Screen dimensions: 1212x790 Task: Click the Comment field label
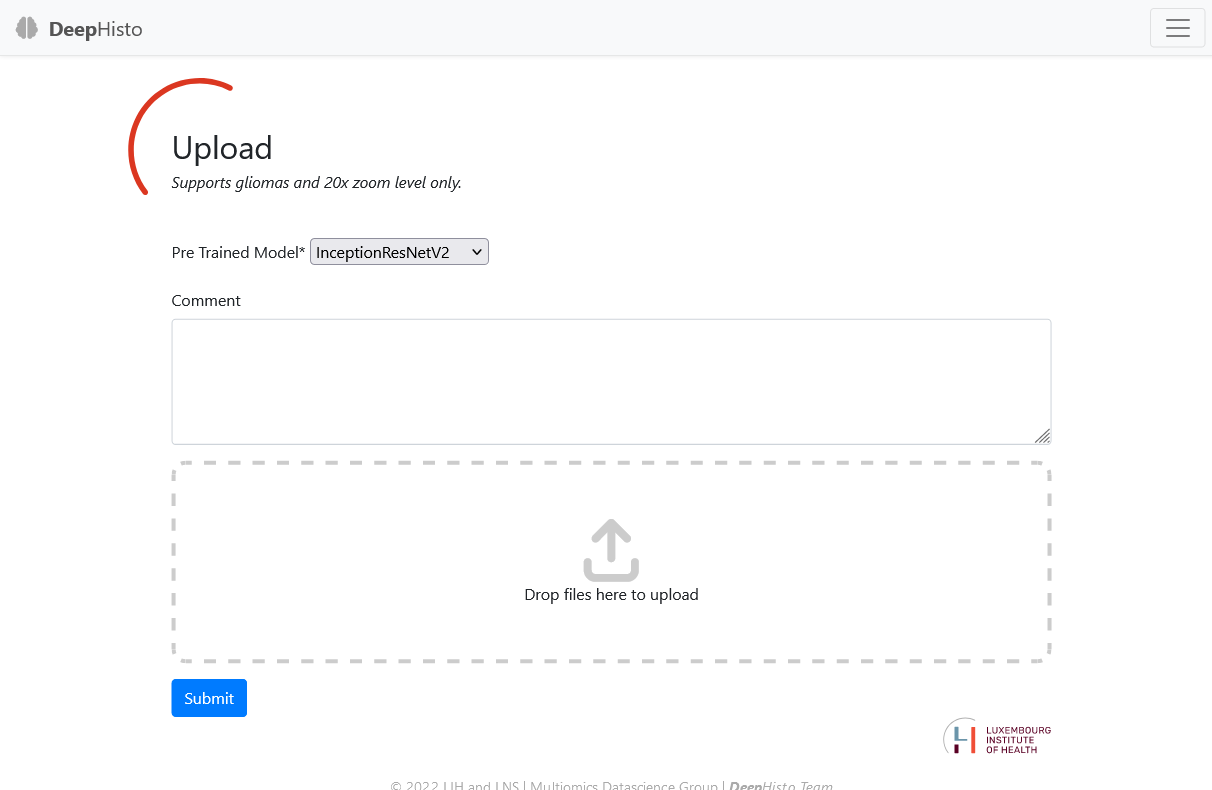[x=206, y=301]
